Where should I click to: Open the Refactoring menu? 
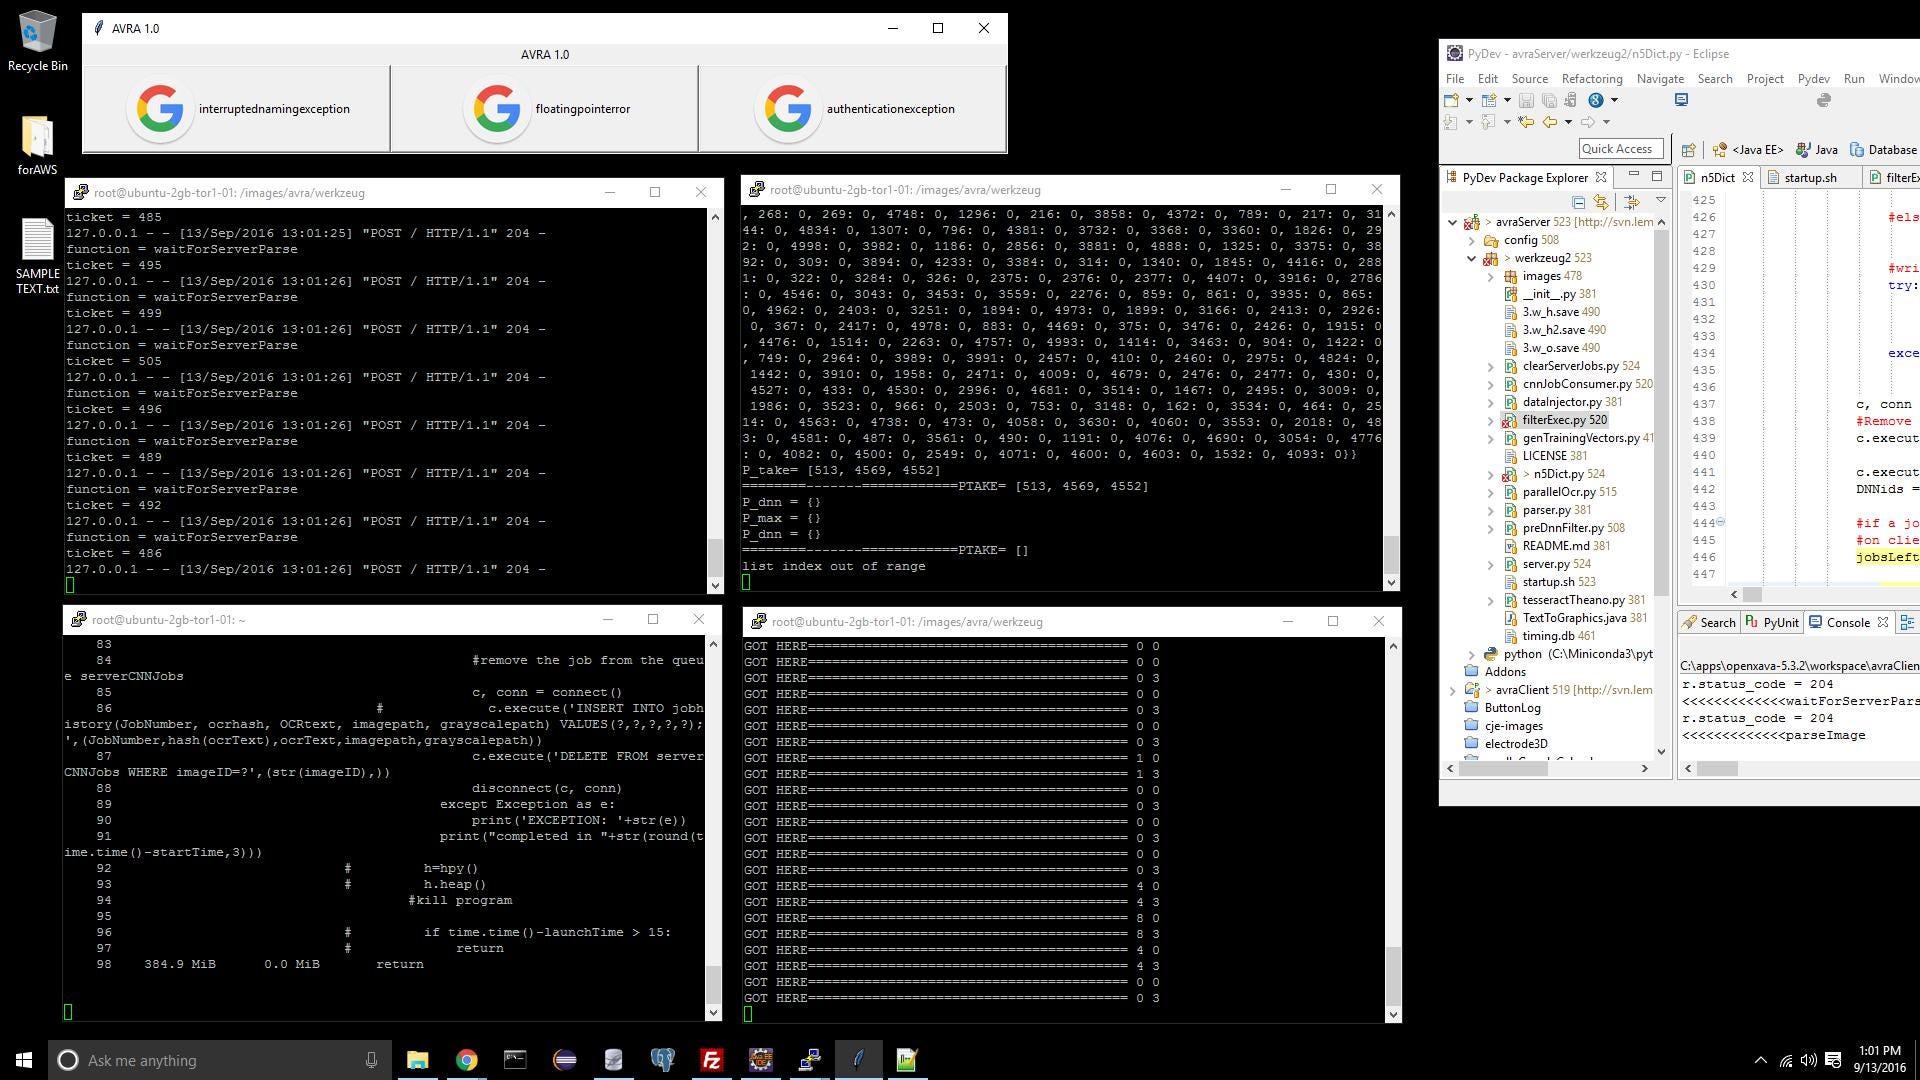coord(1591,79)
